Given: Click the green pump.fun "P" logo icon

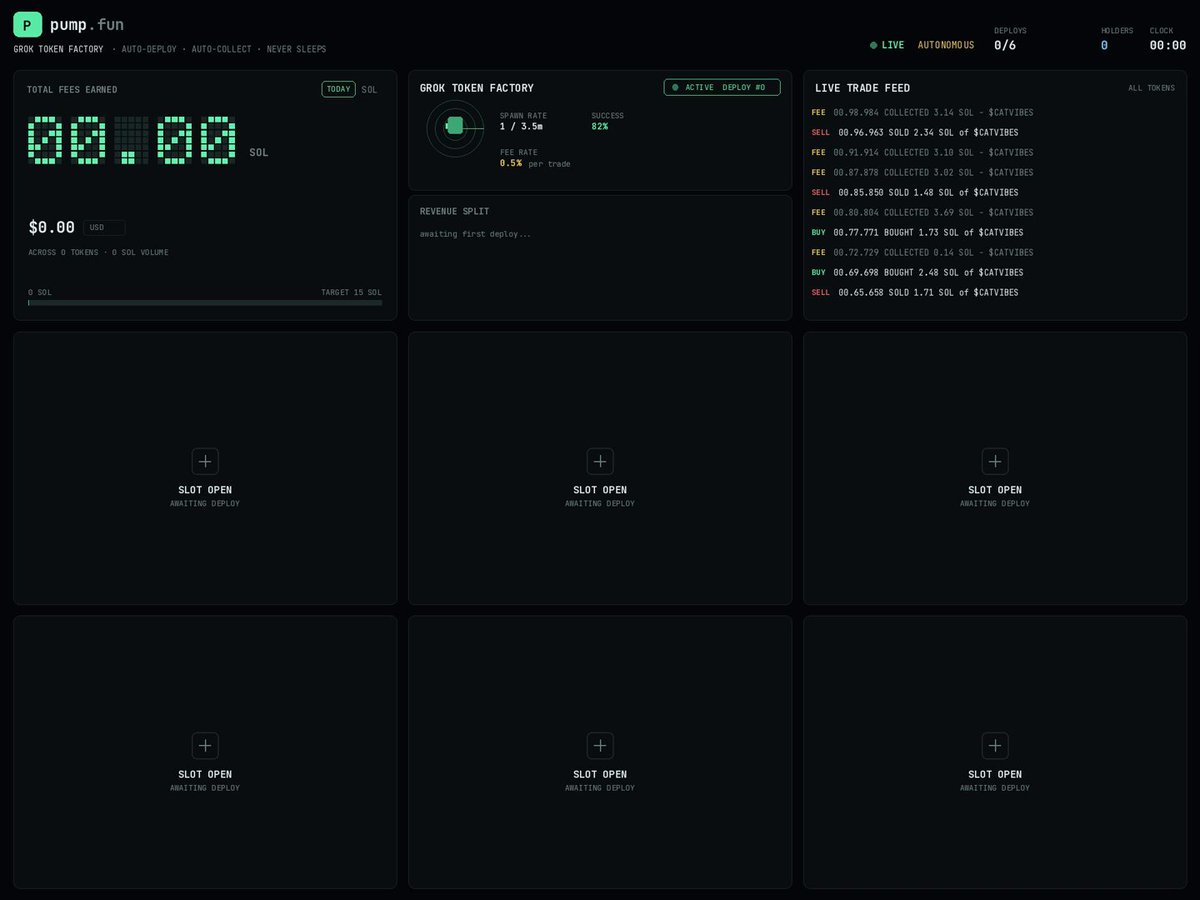Looking at the screenshot, I should pos(27,24).
